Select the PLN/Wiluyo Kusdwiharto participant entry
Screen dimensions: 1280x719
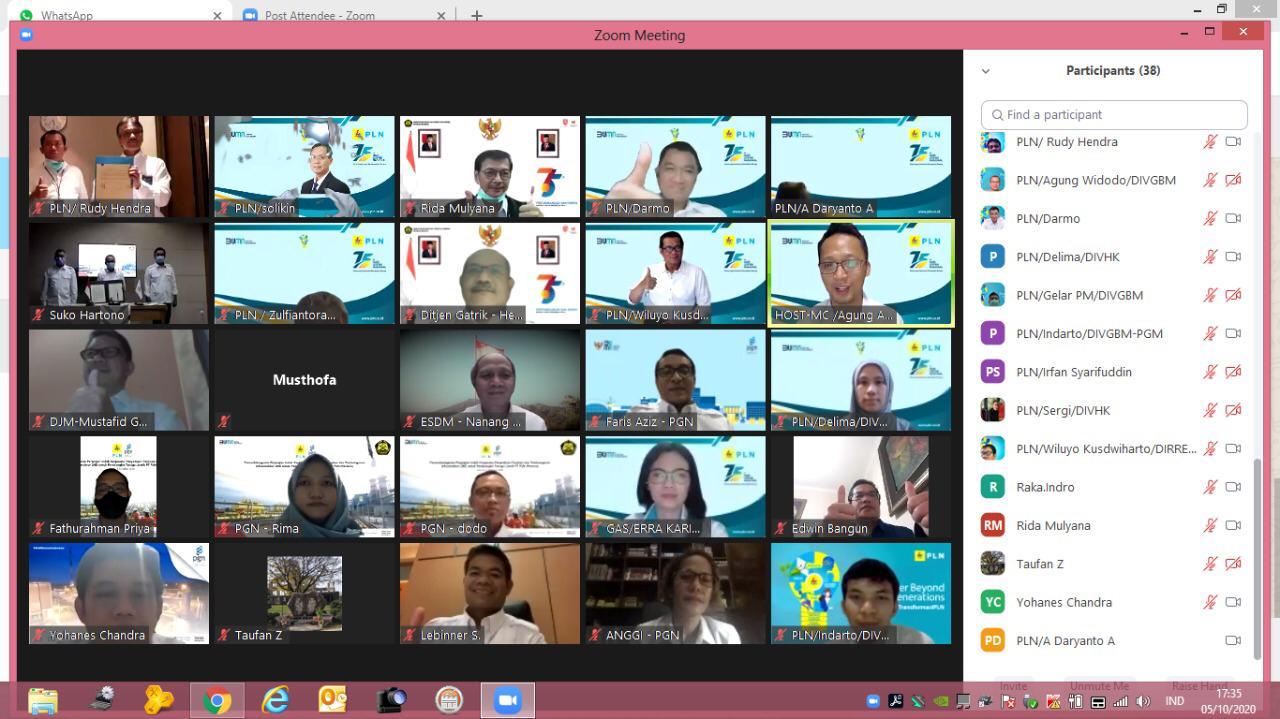point(1104,449)
